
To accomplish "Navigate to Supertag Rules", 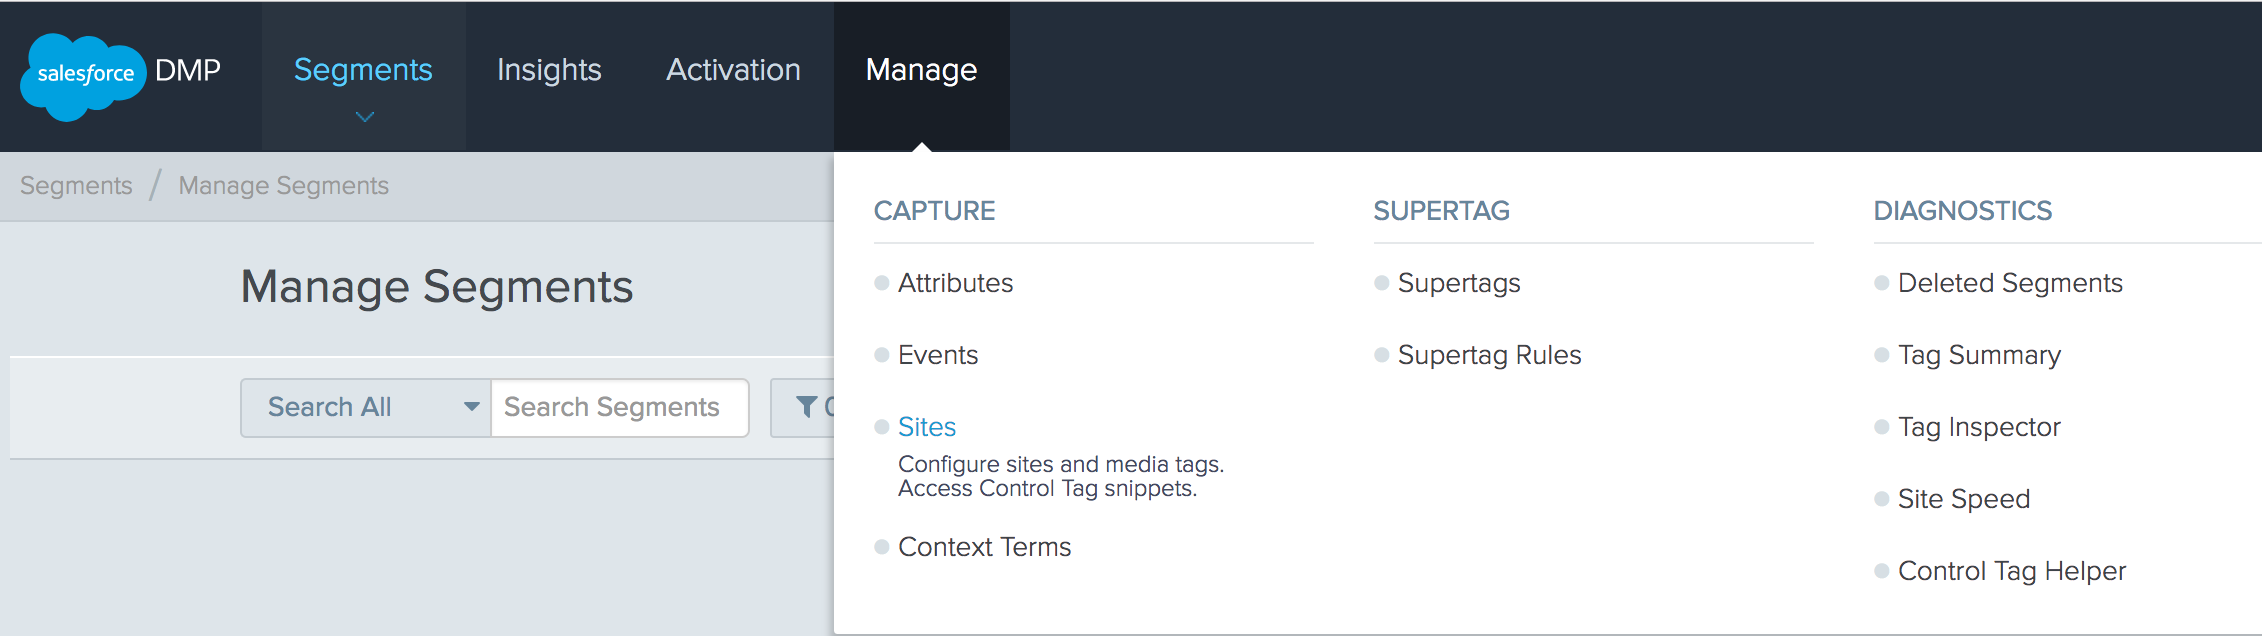I will click(1489, 355).
